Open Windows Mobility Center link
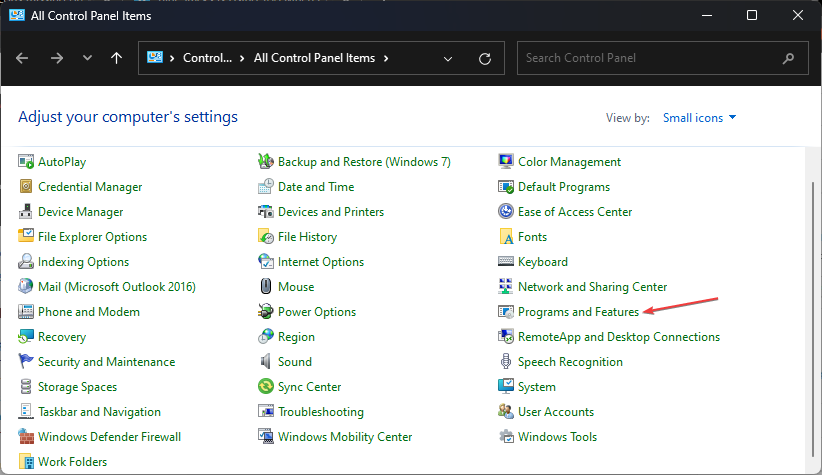The height and width of the screenshot is (475, 822). [345, 437]
